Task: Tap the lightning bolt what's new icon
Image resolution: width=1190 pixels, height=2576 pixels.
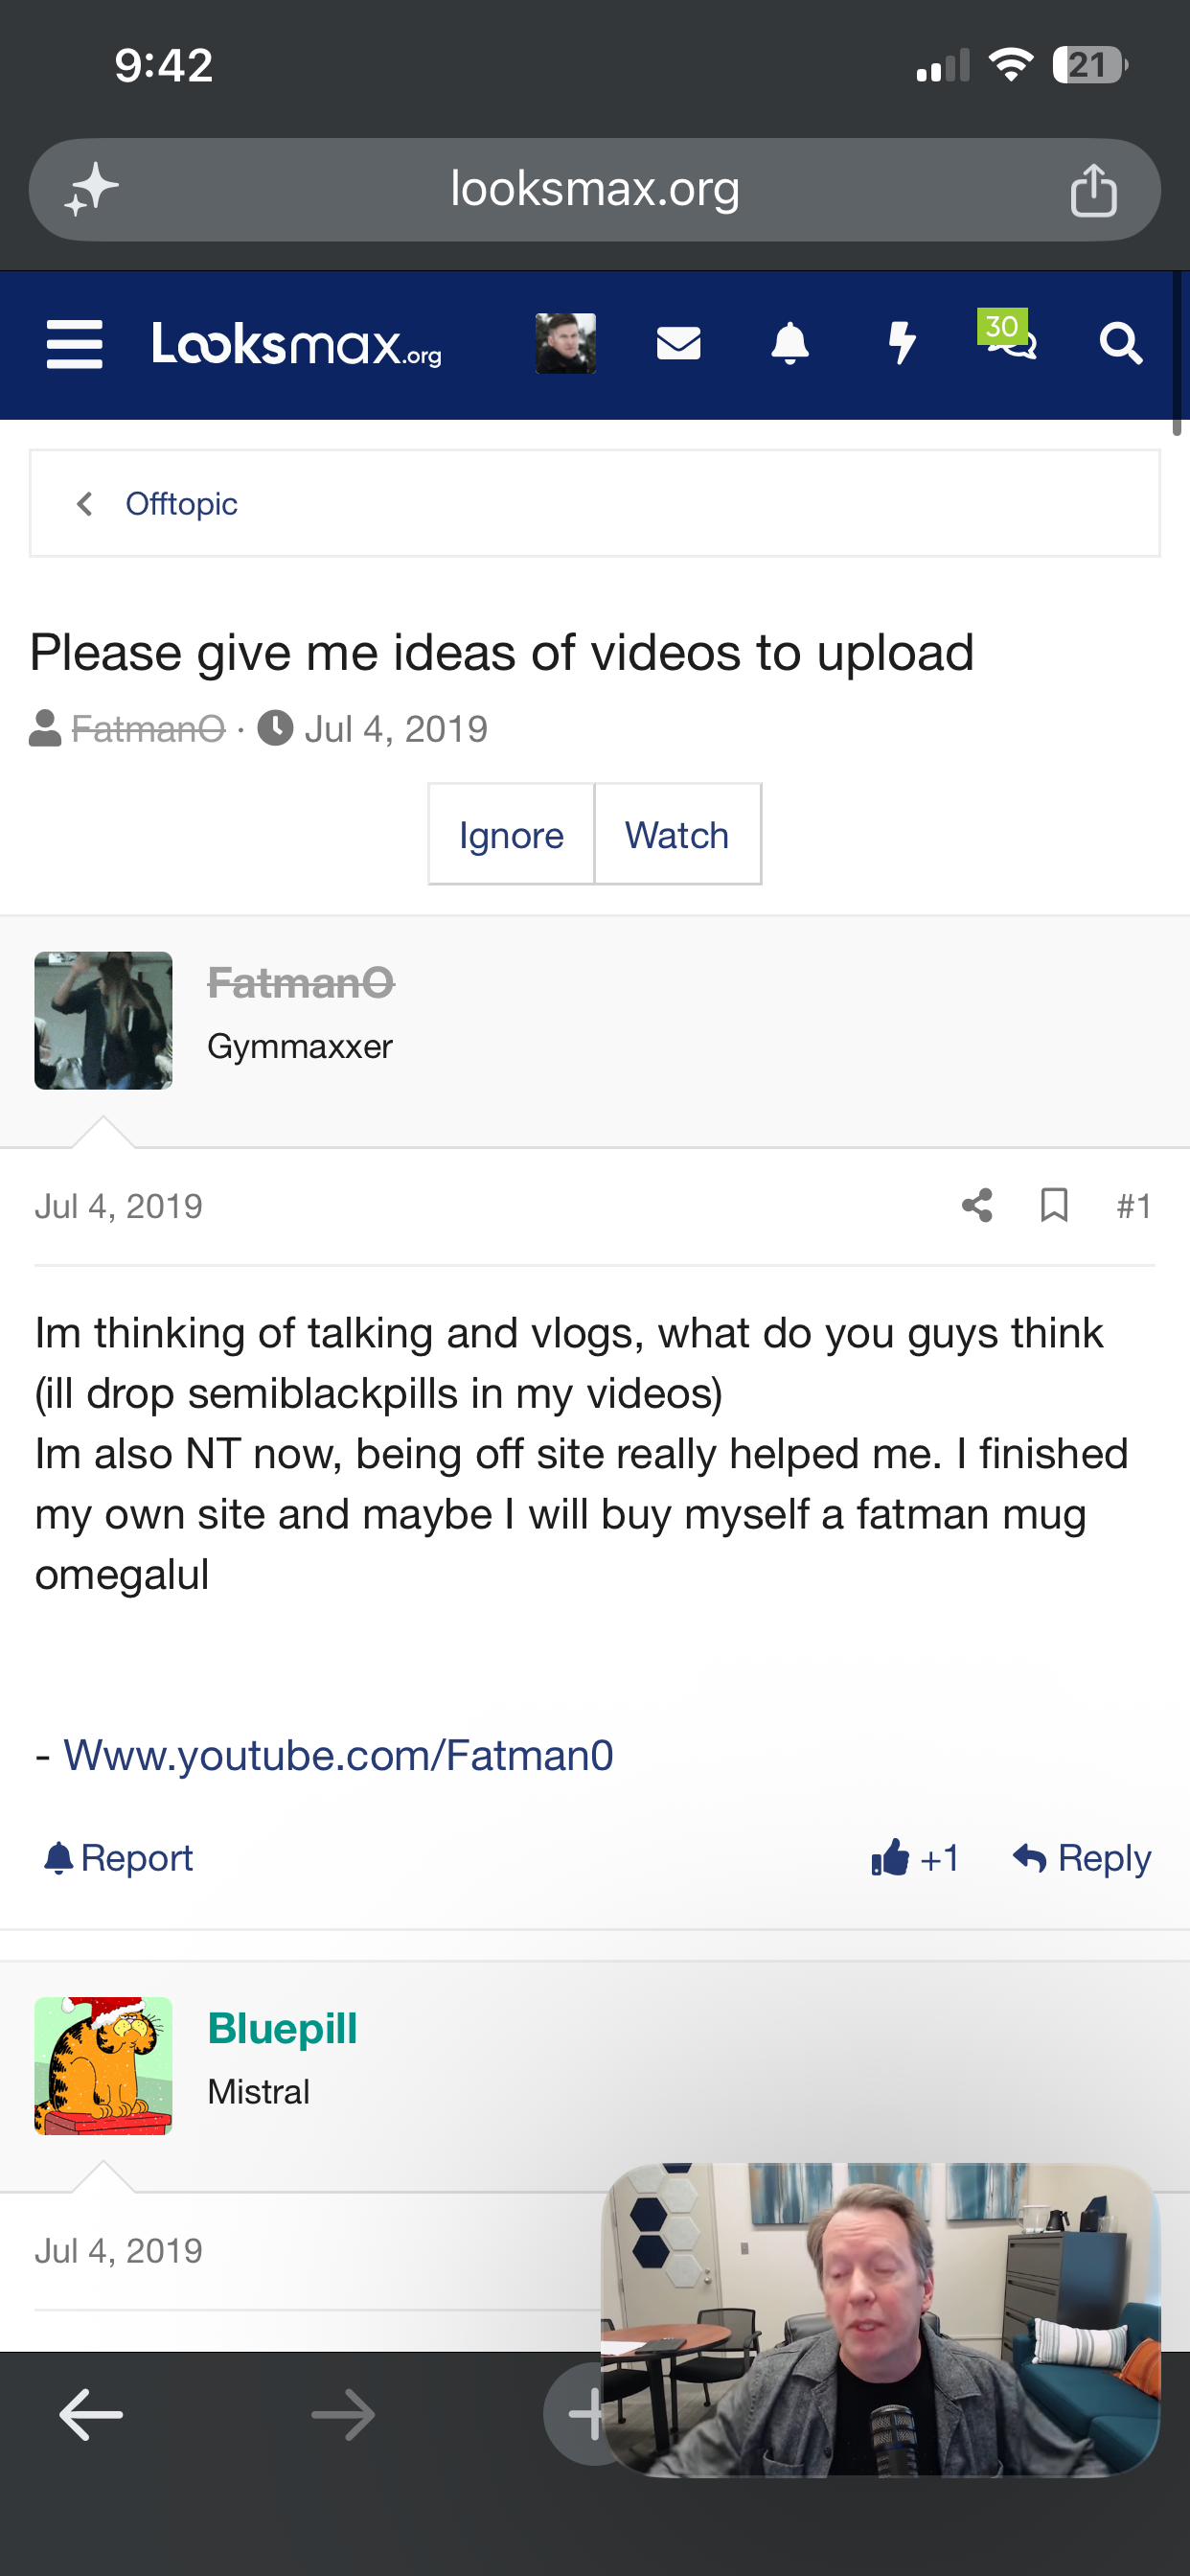Action: tap(902, 344)
